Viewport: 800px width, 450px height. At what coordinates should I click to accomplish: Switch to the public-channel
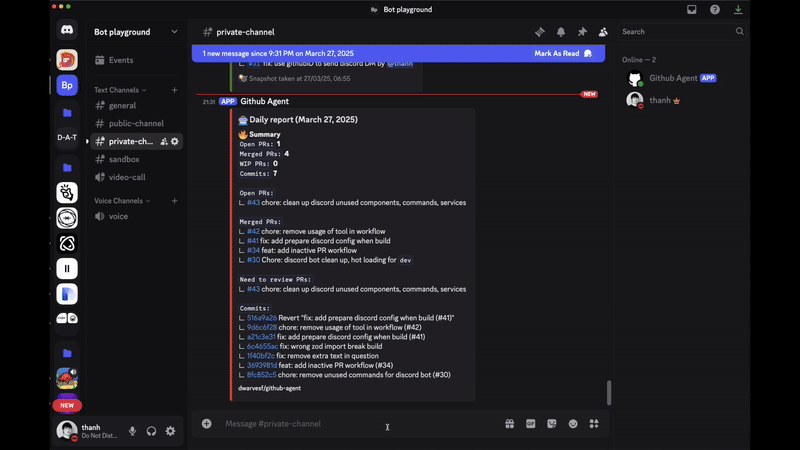click(x=136, y=123)
